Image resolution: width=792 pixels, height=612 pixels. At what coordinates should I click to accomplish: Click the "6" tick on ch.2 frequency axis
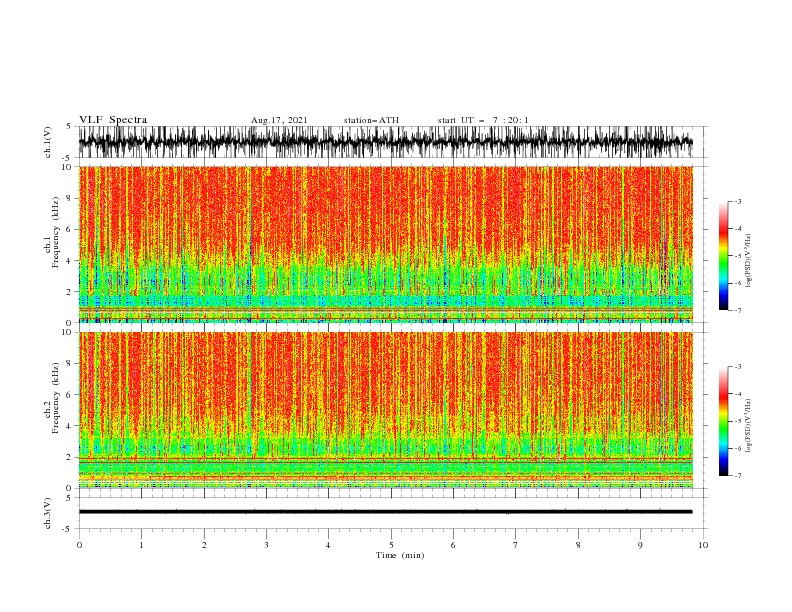(69, 395)
